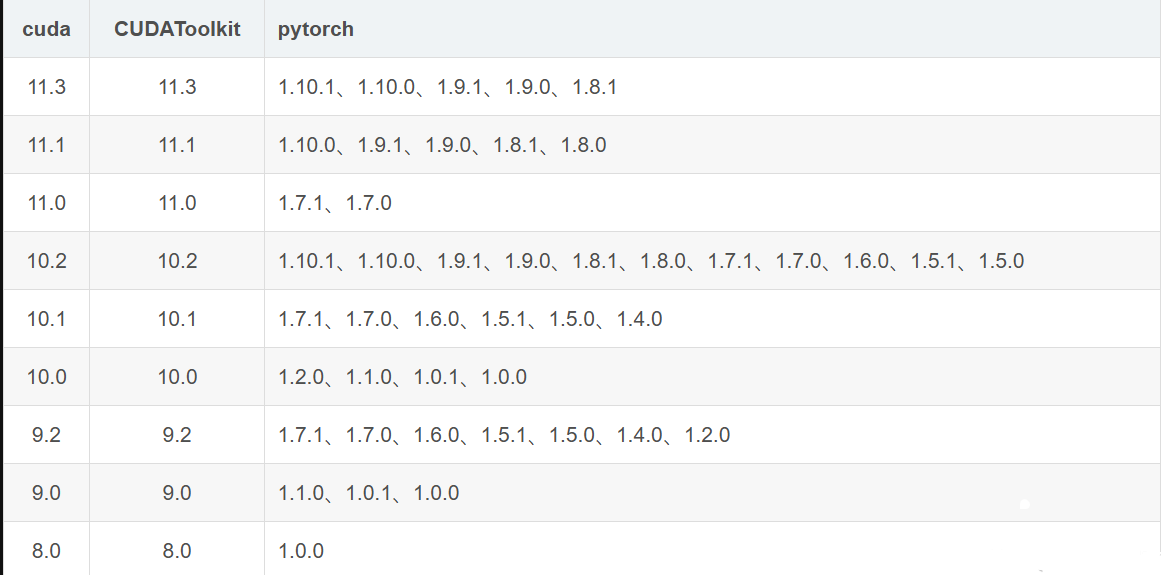Select the cuda 11.3 cell
The width and height of the screenshot is (1163, 575).
click(x=47, y=87)
